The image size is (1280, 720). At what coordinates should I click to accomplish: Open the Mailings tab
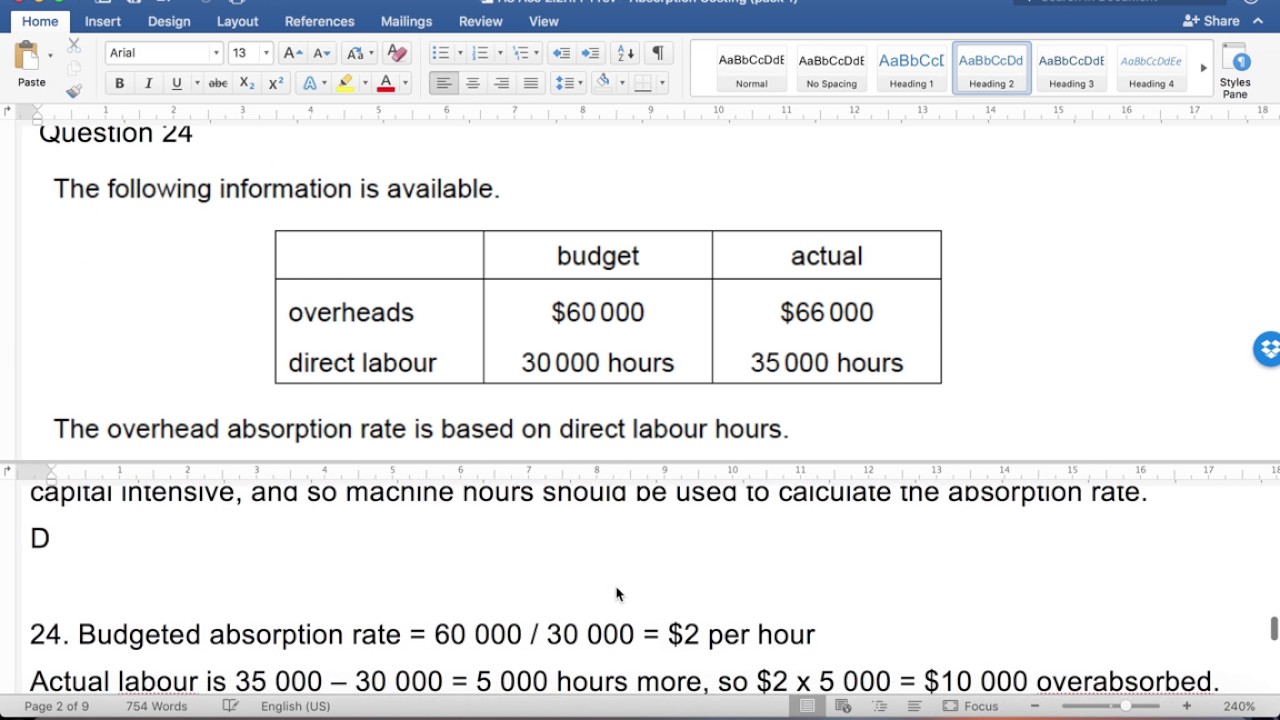pyautogui.click(x=406, y=21)
